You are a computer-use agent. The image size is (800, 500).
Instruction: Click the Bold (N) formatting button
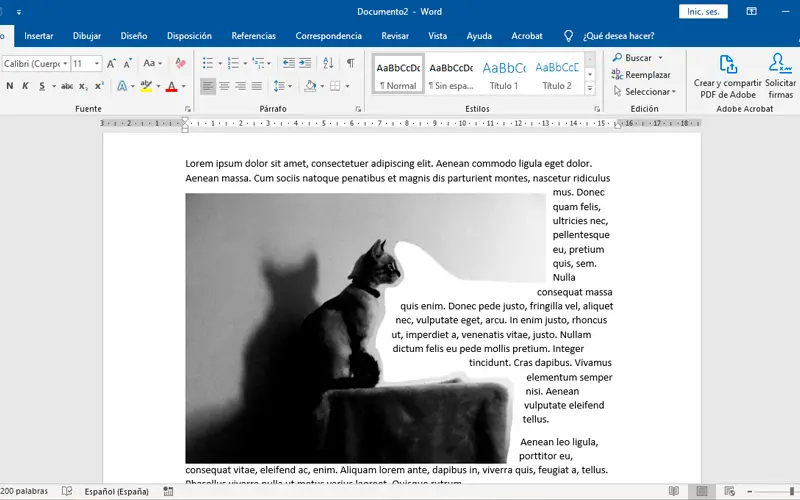coord(9,86)
